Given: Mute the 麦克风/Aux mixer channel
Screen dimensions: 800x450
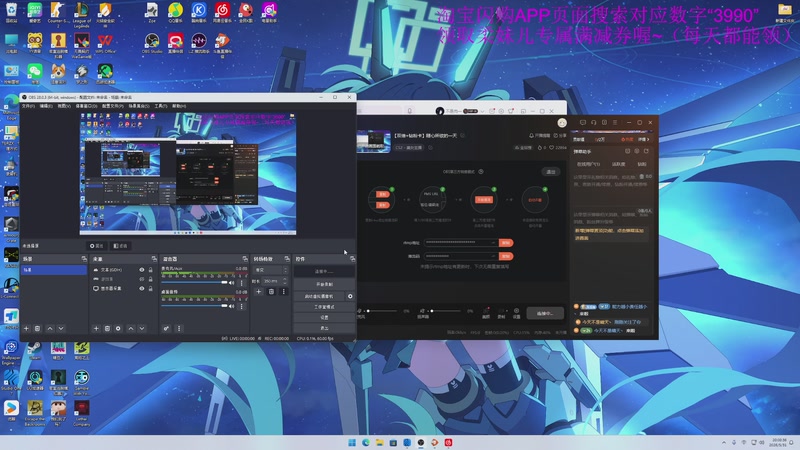Looking at the screenshot, I should pyautogui.click(x=232, y=283).
